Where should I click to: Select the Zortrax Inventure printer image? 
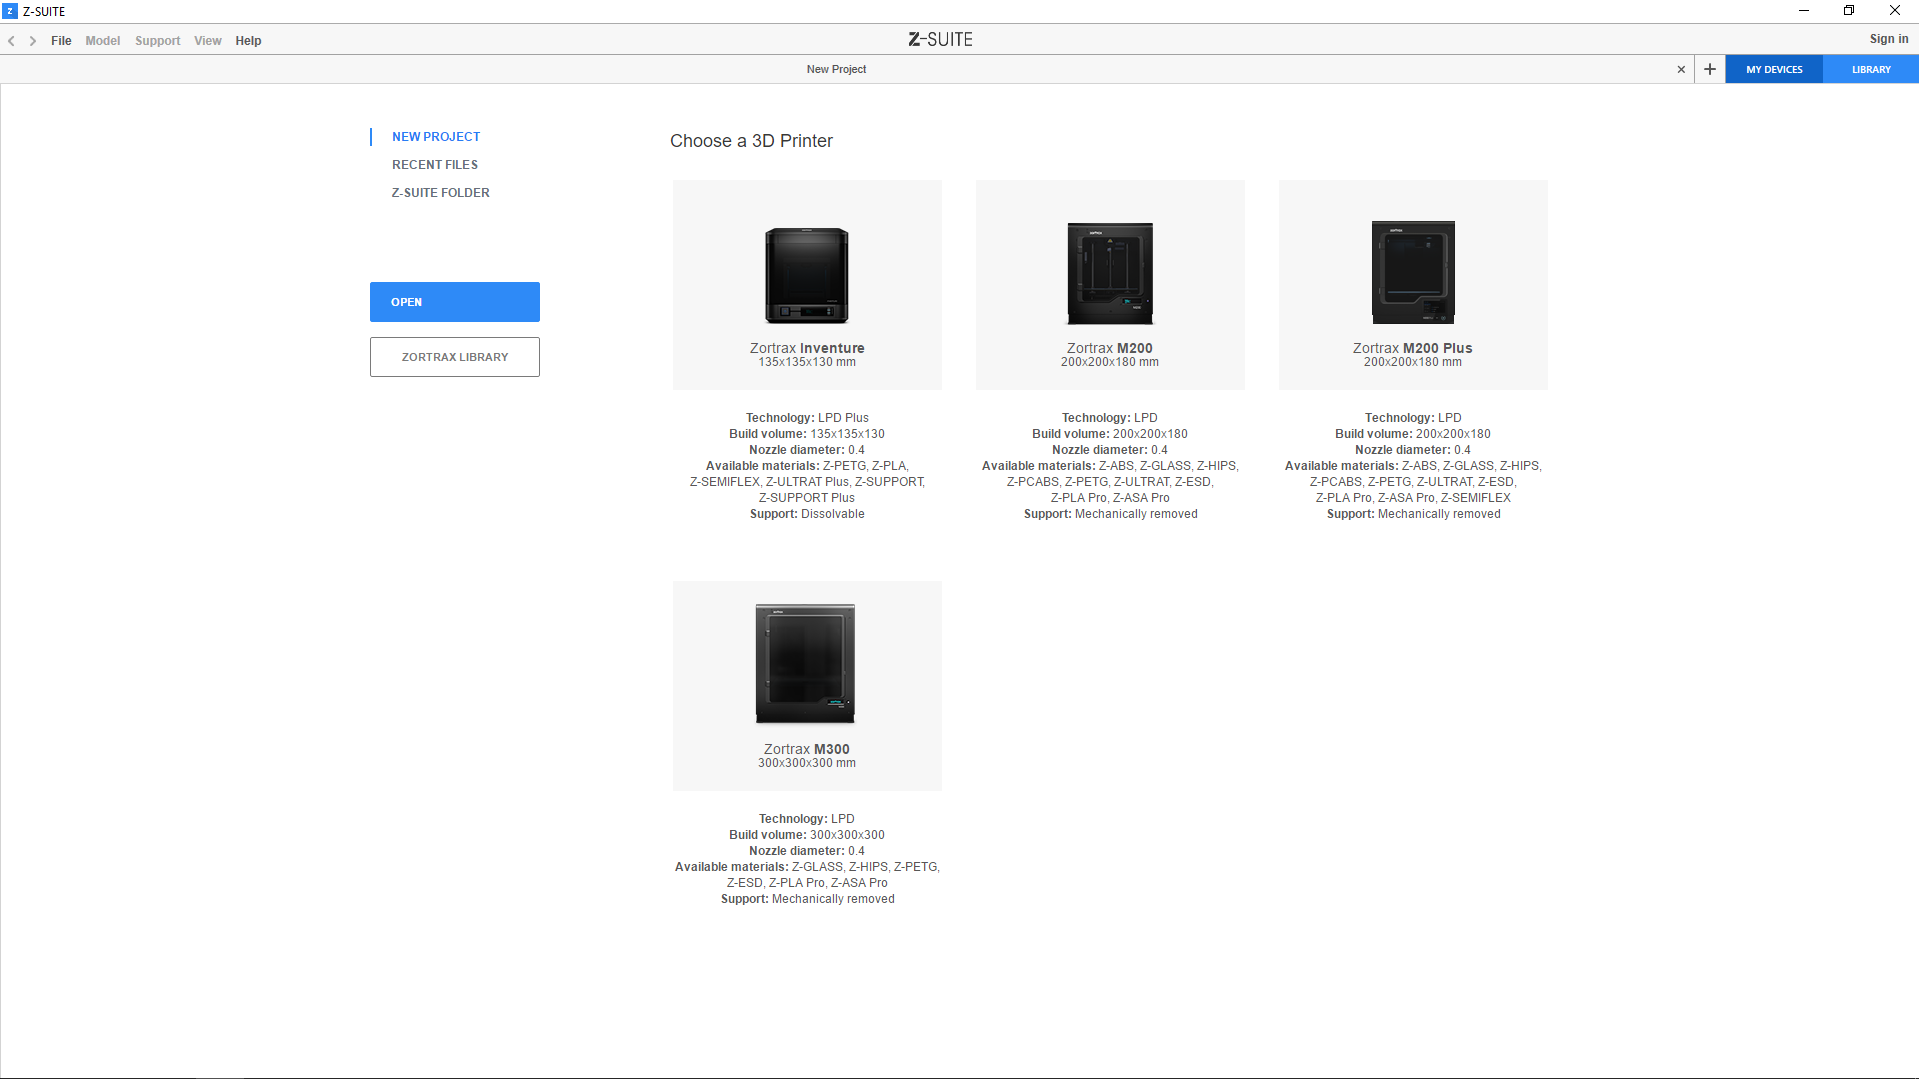(x=806, y=275)
